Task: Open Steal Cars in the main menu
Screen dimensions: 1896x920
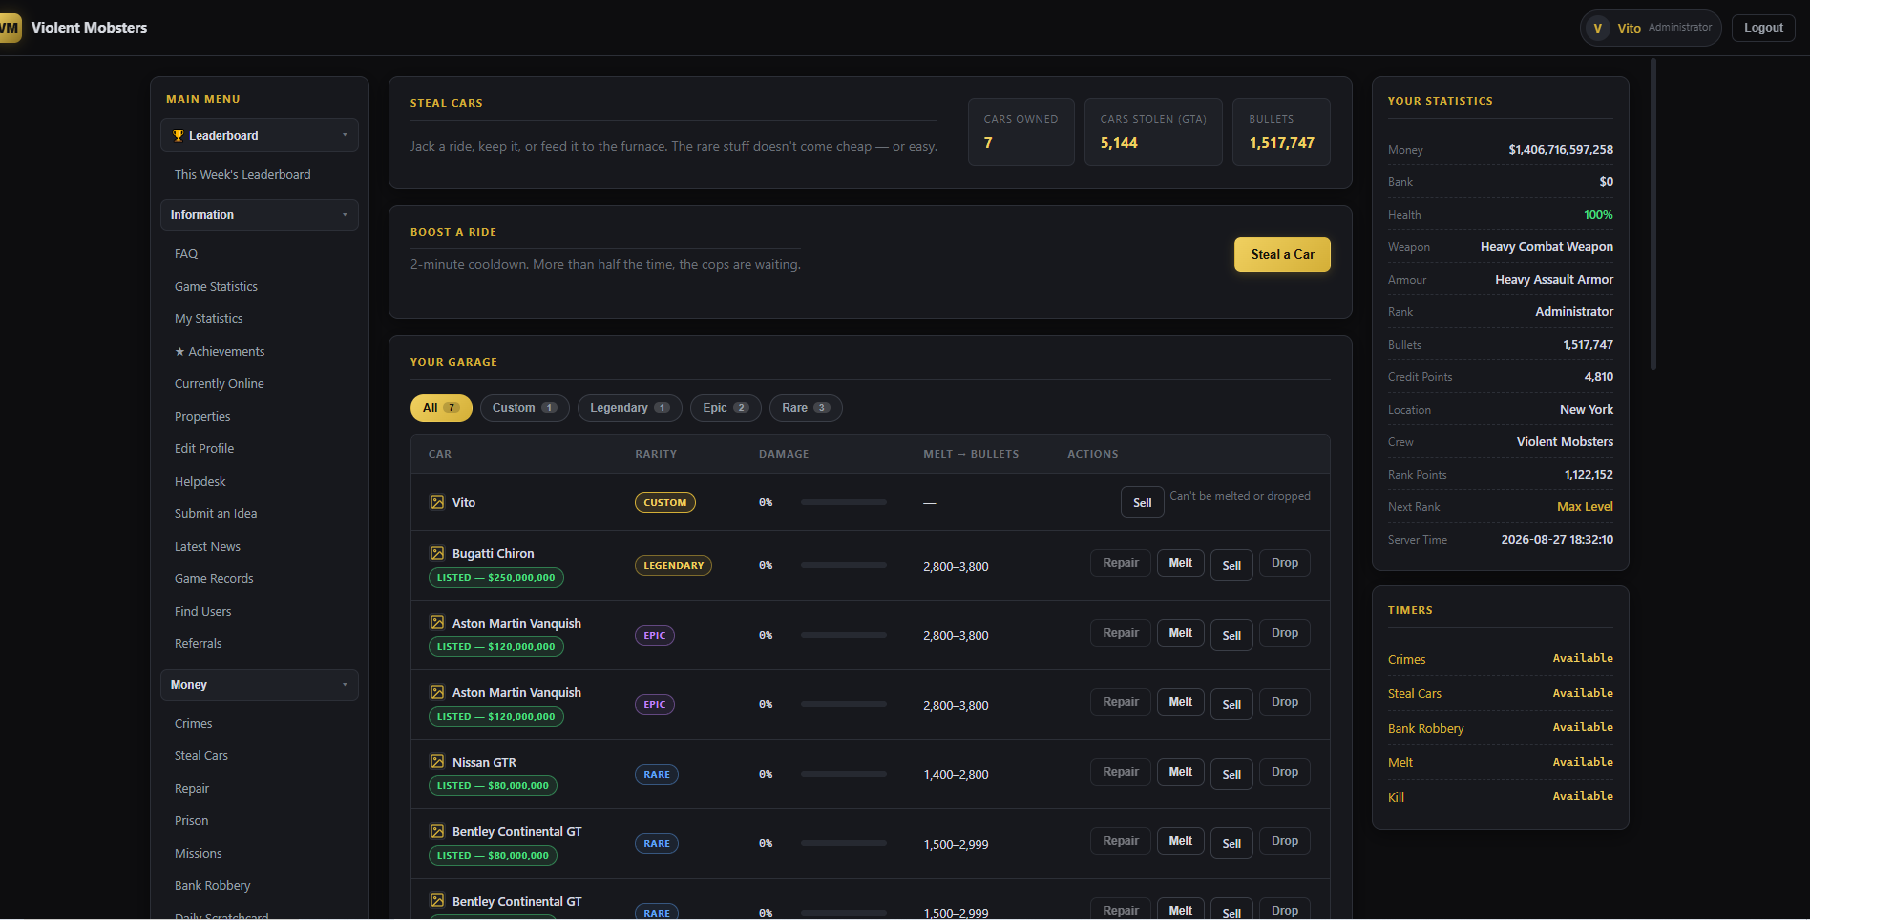Action: [201, 756]
